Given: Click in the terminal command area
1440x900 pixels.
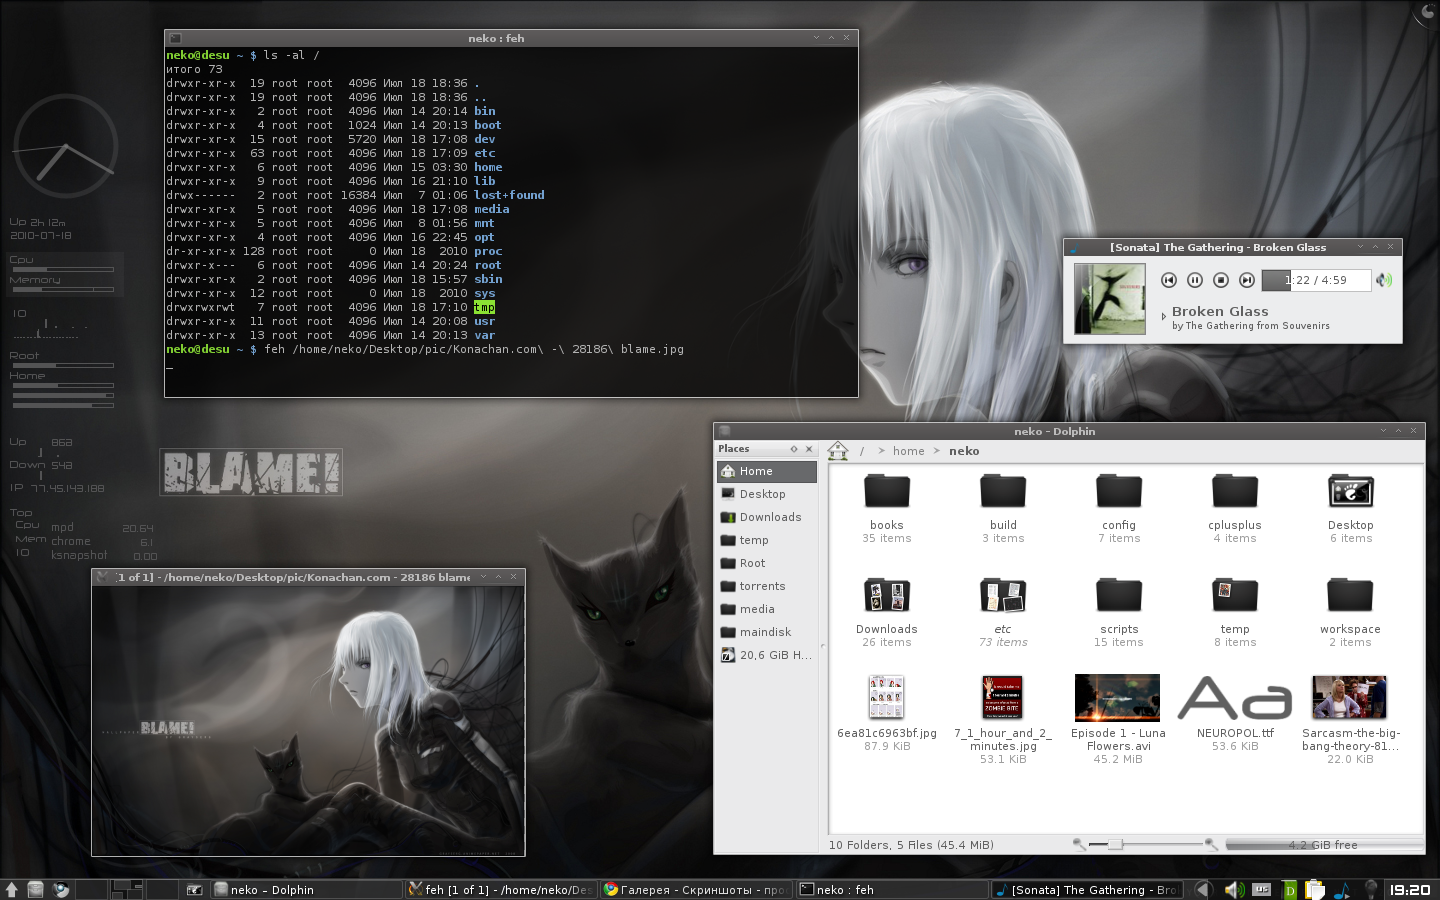Looking at the screenshot, I should 511,222.
